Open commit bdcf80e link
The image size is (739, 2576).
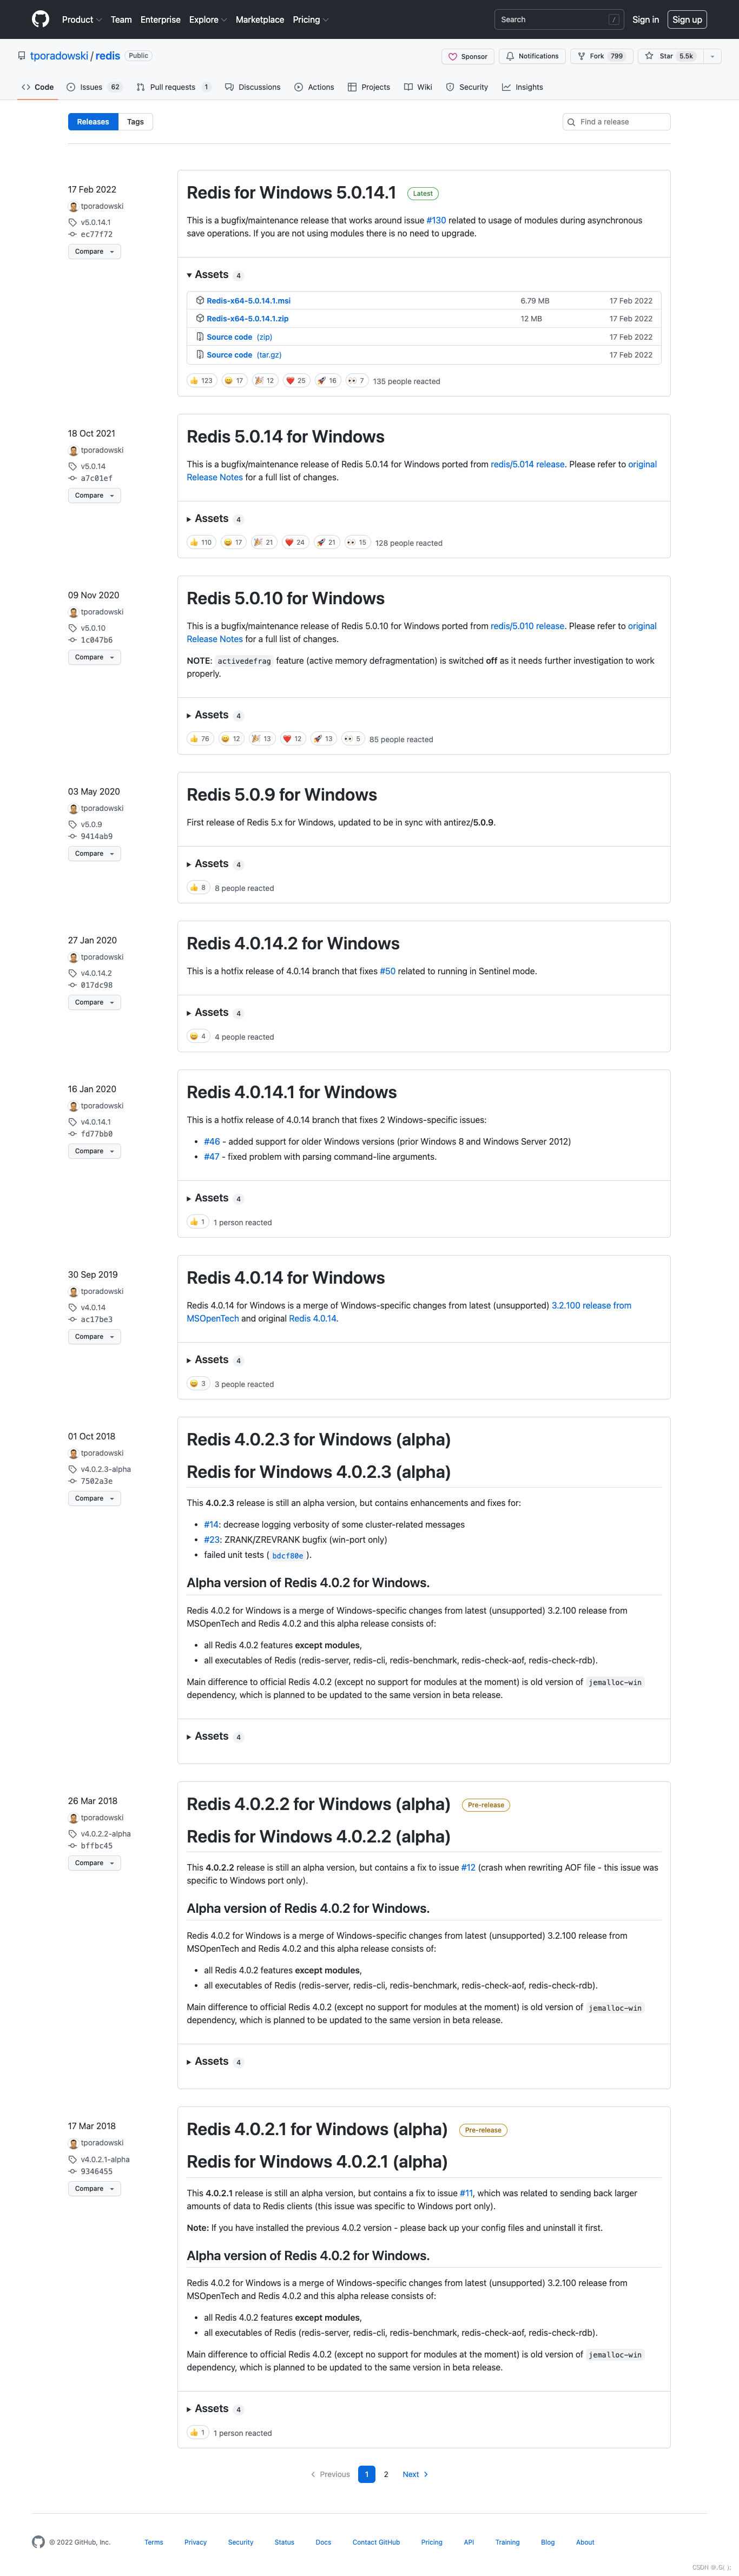pos(287,1556)
